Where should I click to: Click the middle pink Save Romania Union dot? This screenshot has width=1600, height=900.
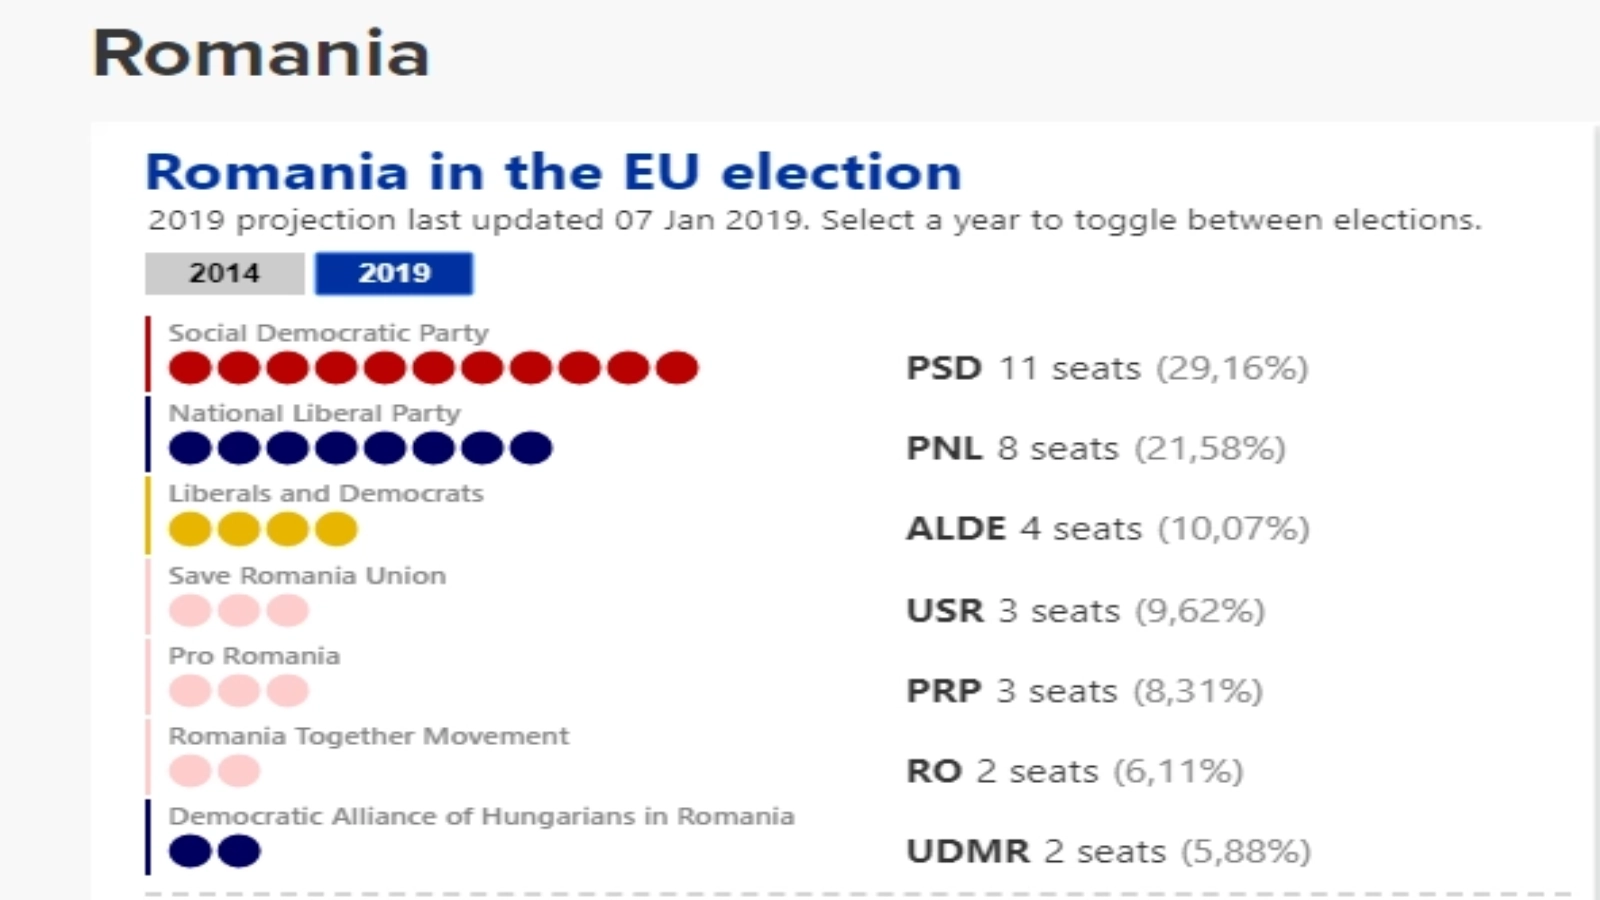(x=239, y=610)
